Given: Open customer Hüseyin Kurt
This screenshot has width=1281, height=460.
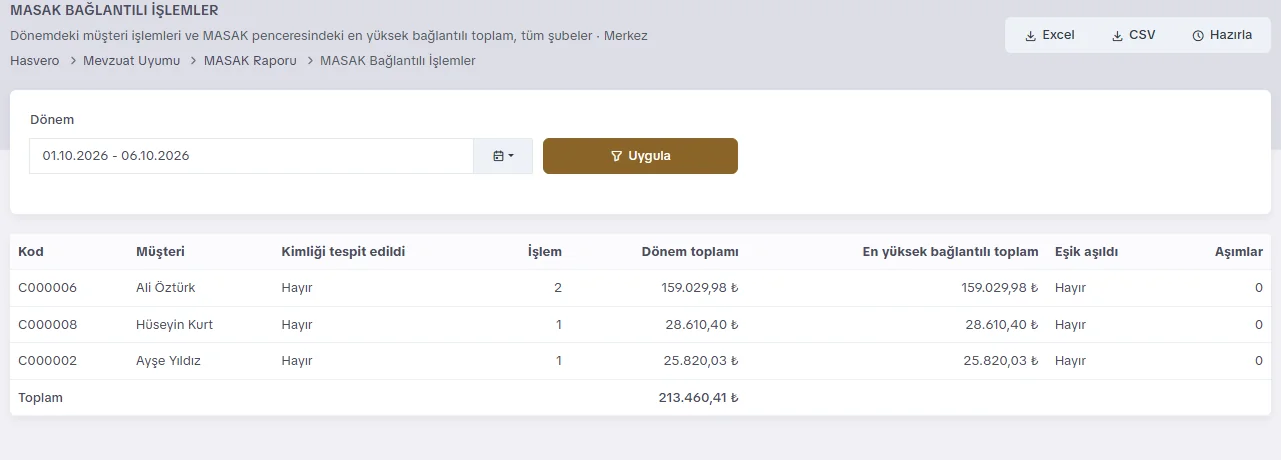Looking at the screenshot, I should coord(174,325).
